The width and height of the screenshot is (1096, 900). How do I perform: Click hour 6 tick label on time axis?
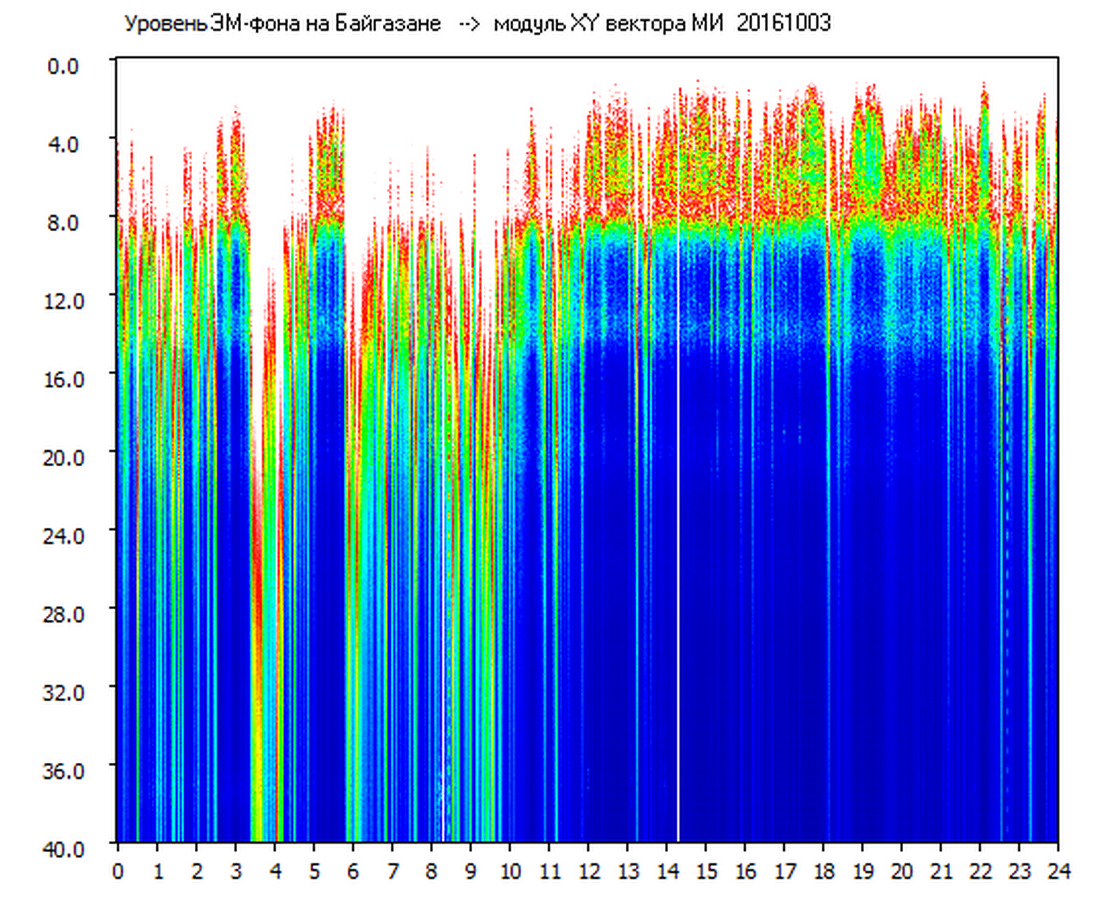[353, 871]
